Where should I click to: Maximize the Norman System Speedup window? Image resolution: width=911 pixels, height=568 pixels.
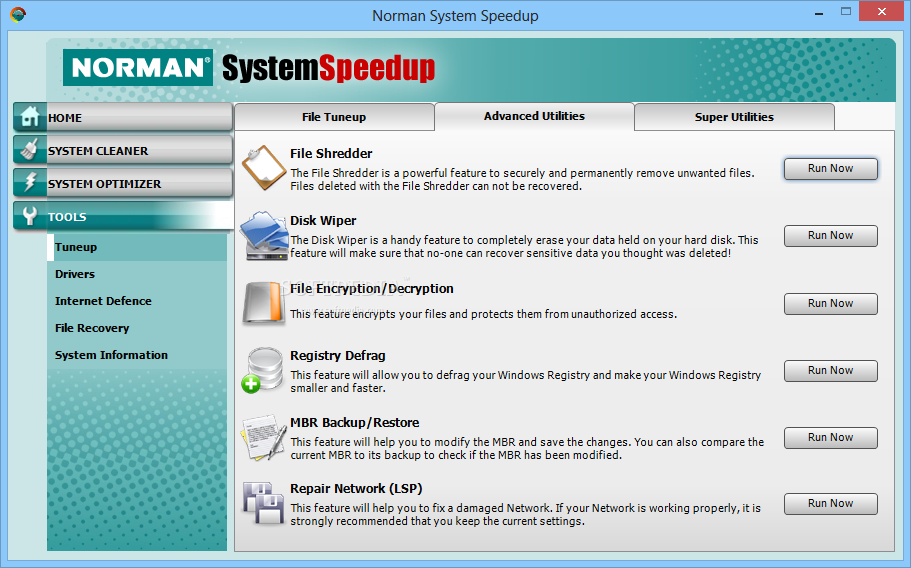[846, 12]
